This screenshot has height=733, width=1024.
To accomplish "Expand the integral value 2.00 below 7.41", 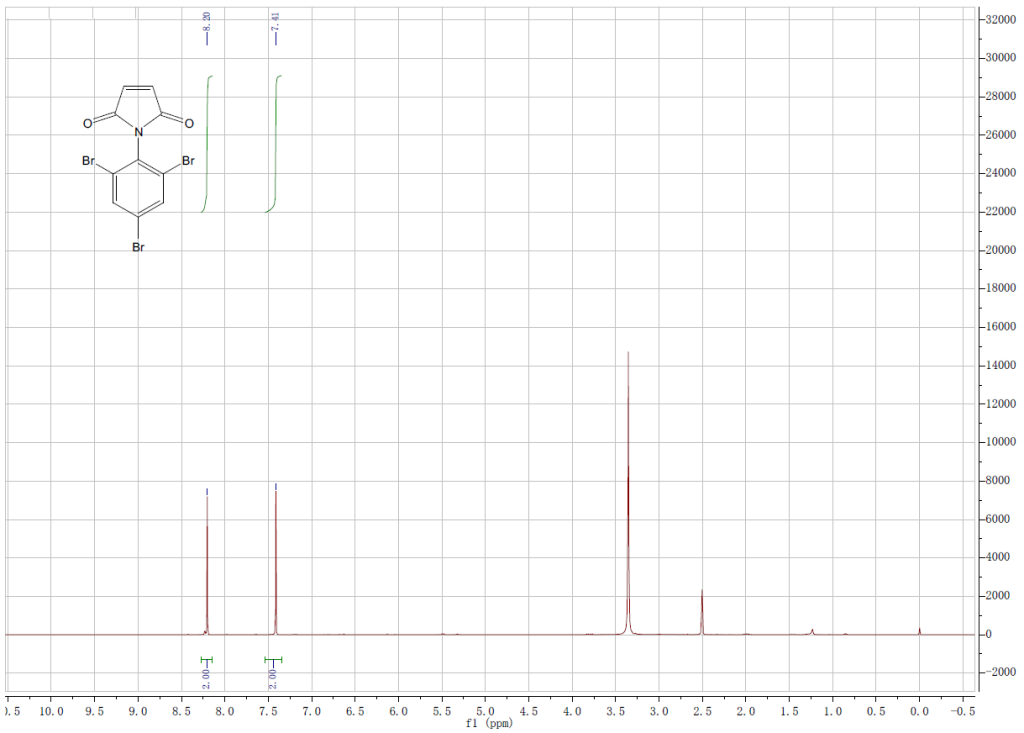I will pos(270,678).
